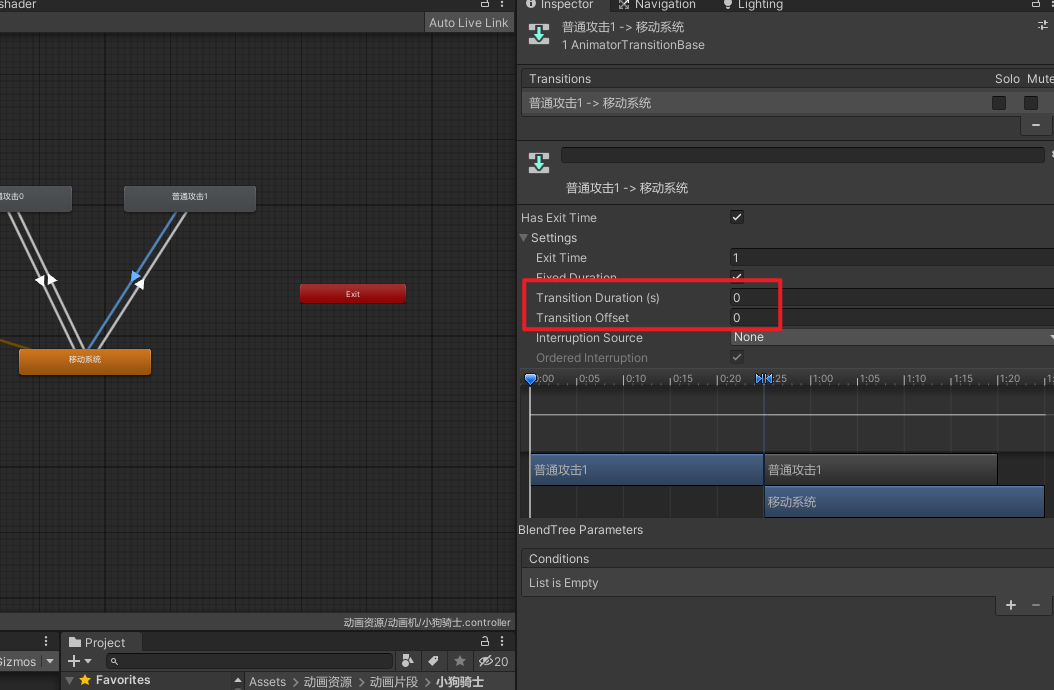Select the 移动系统 clip in timeline
The height and width of the screenshot is (690, 1054).
[x=904, y=502]
